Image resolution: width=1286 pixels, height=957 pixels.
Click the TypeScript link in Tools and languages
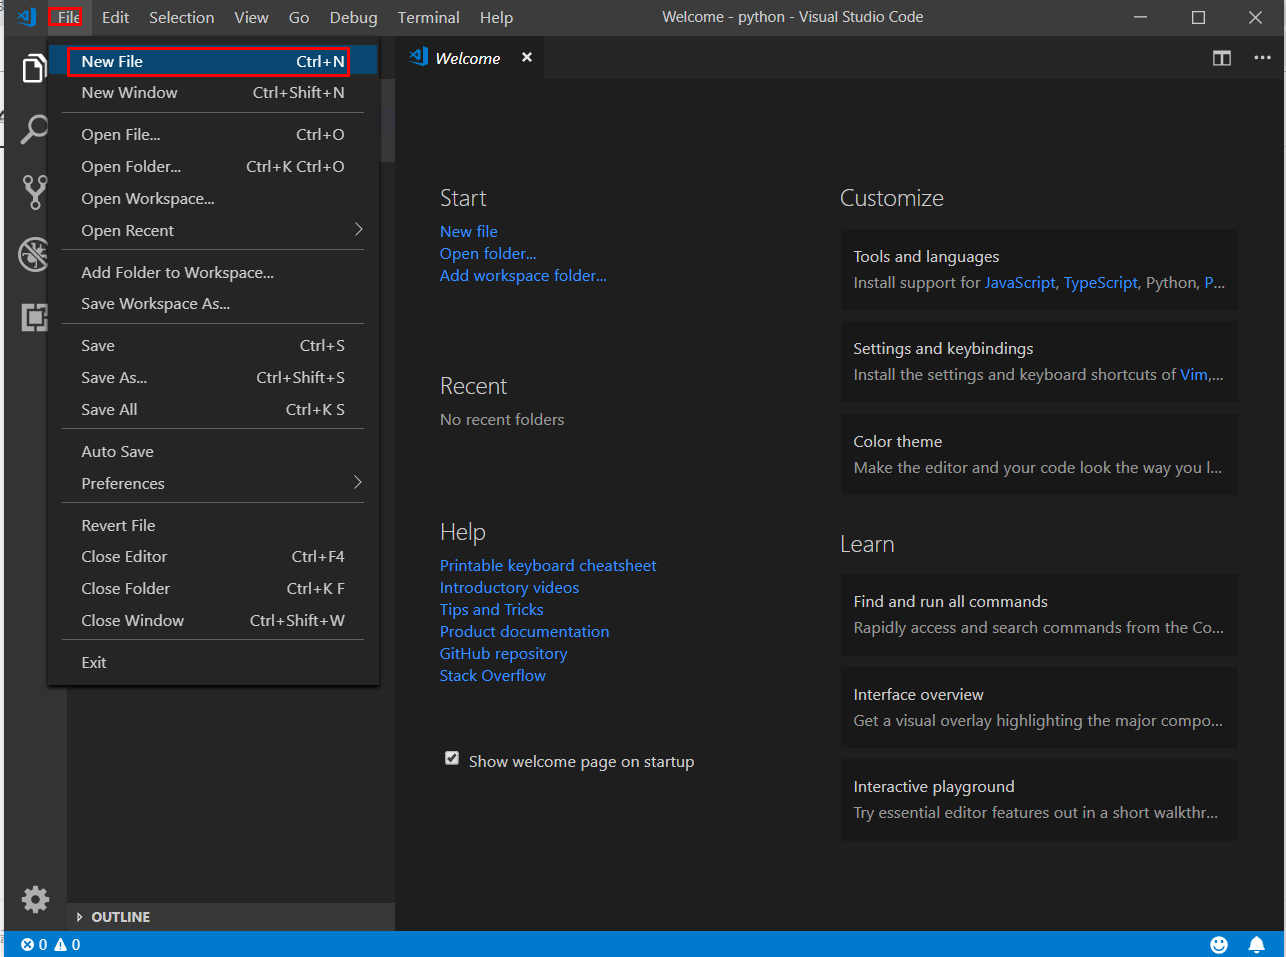1100,283
